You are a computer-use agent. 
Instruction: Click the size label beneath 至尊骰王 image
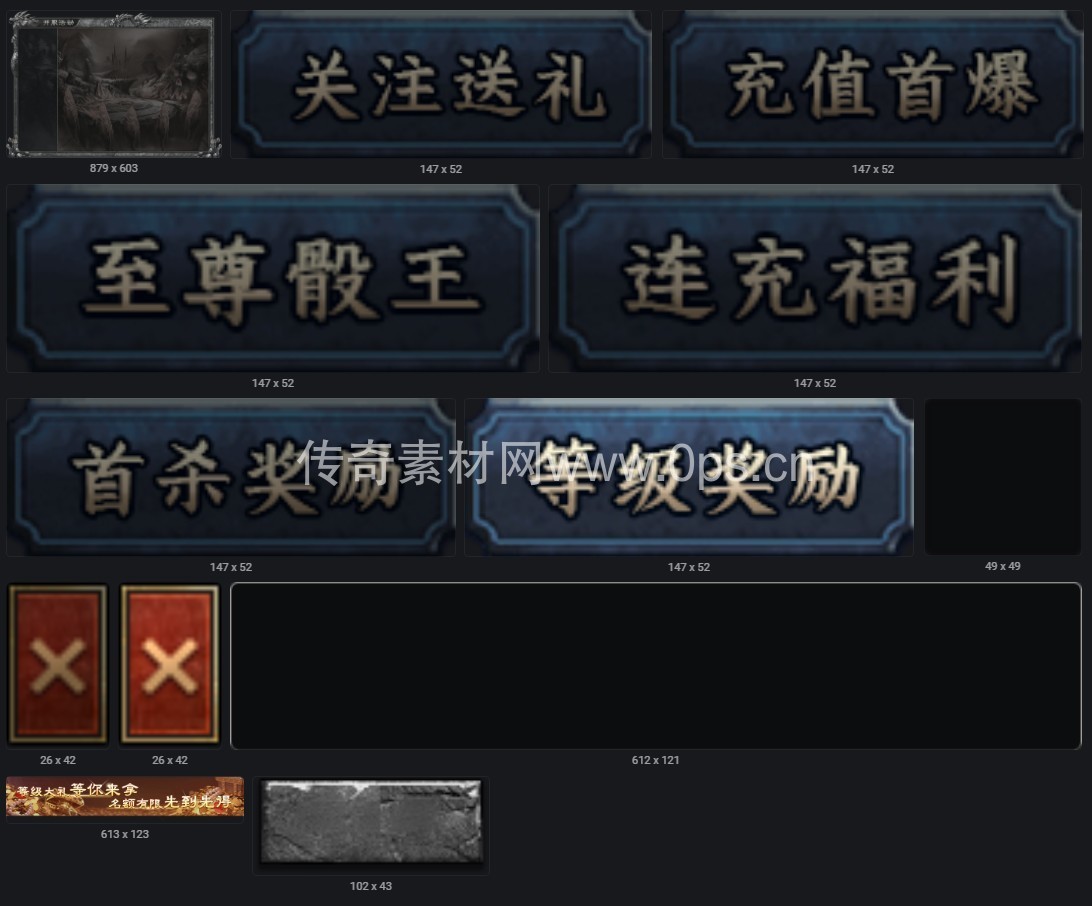coord(273,384)
